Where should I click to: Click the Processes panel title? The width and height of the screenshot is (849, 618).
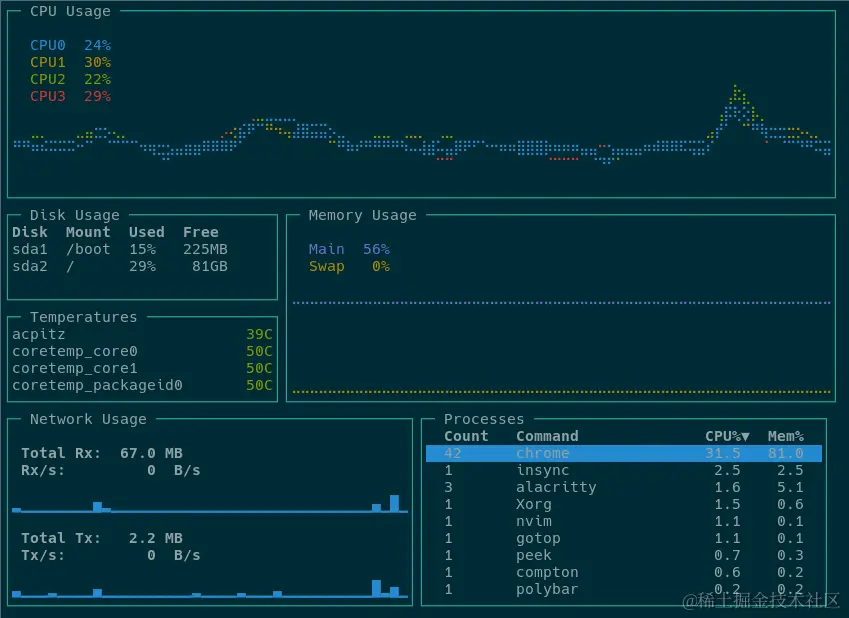[484, 419]
